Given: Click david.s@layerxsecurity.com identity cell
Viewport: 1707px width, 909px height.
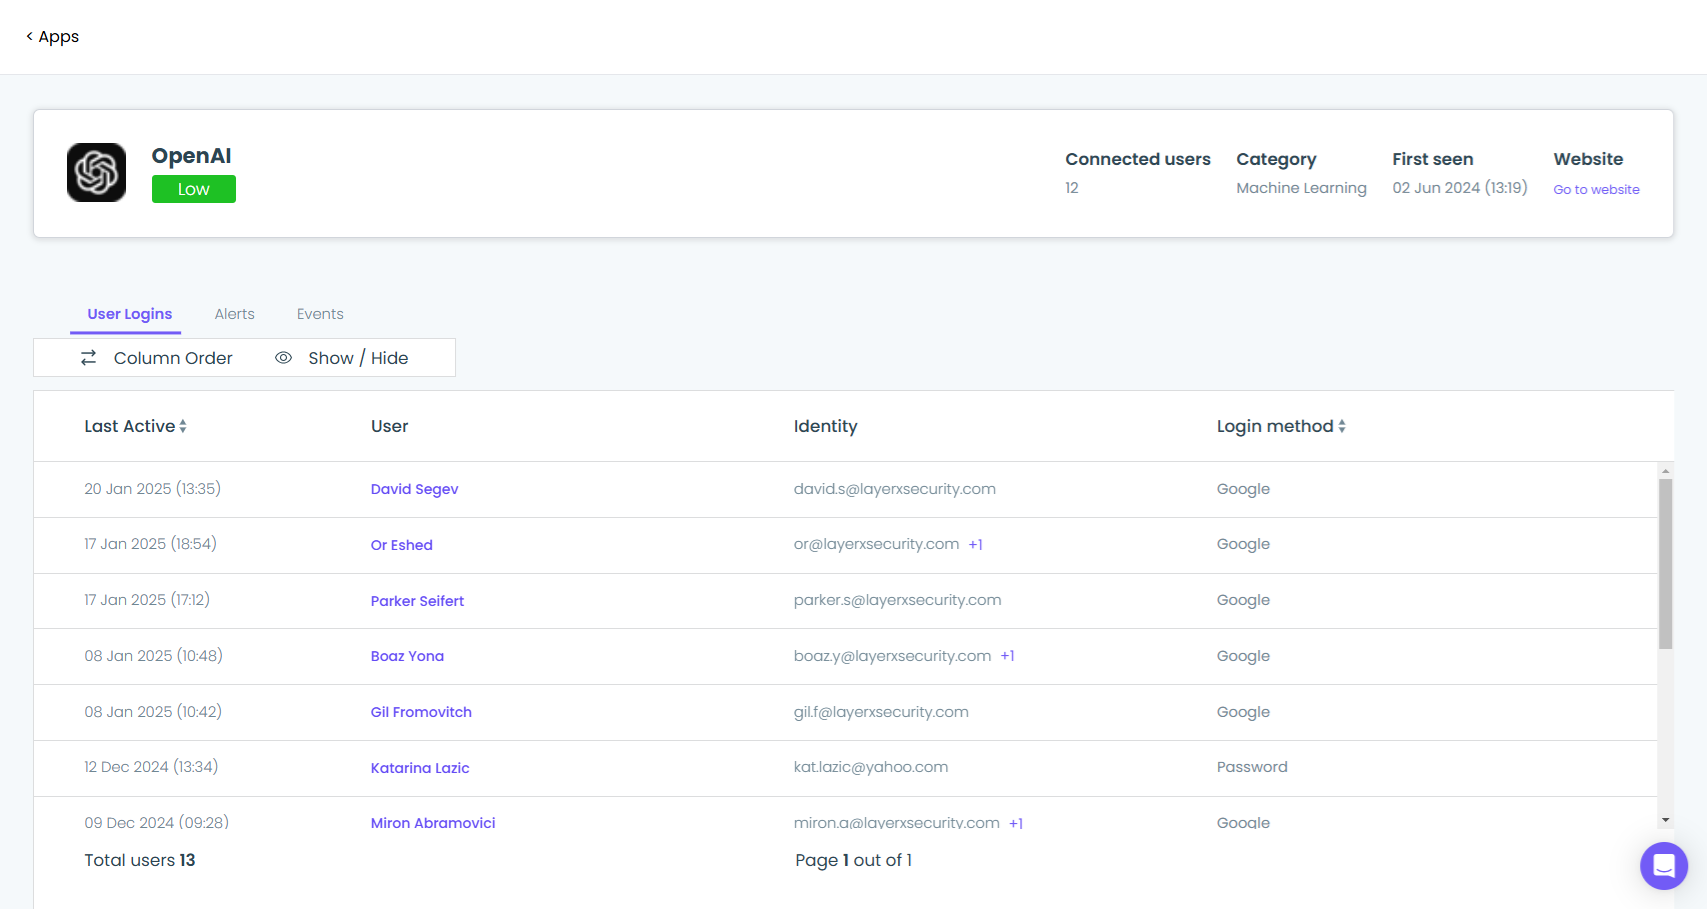Looking at the screenshot, I should 894,489.
